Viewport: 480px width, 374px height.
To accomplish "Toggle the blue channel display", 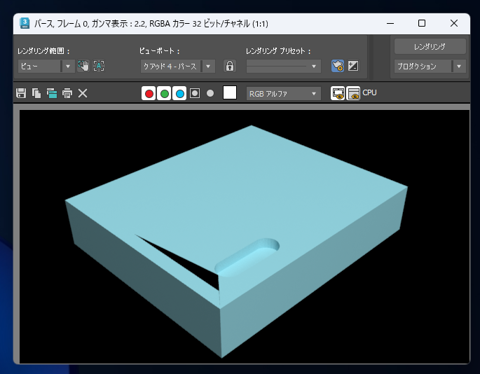I will (180, 93).
